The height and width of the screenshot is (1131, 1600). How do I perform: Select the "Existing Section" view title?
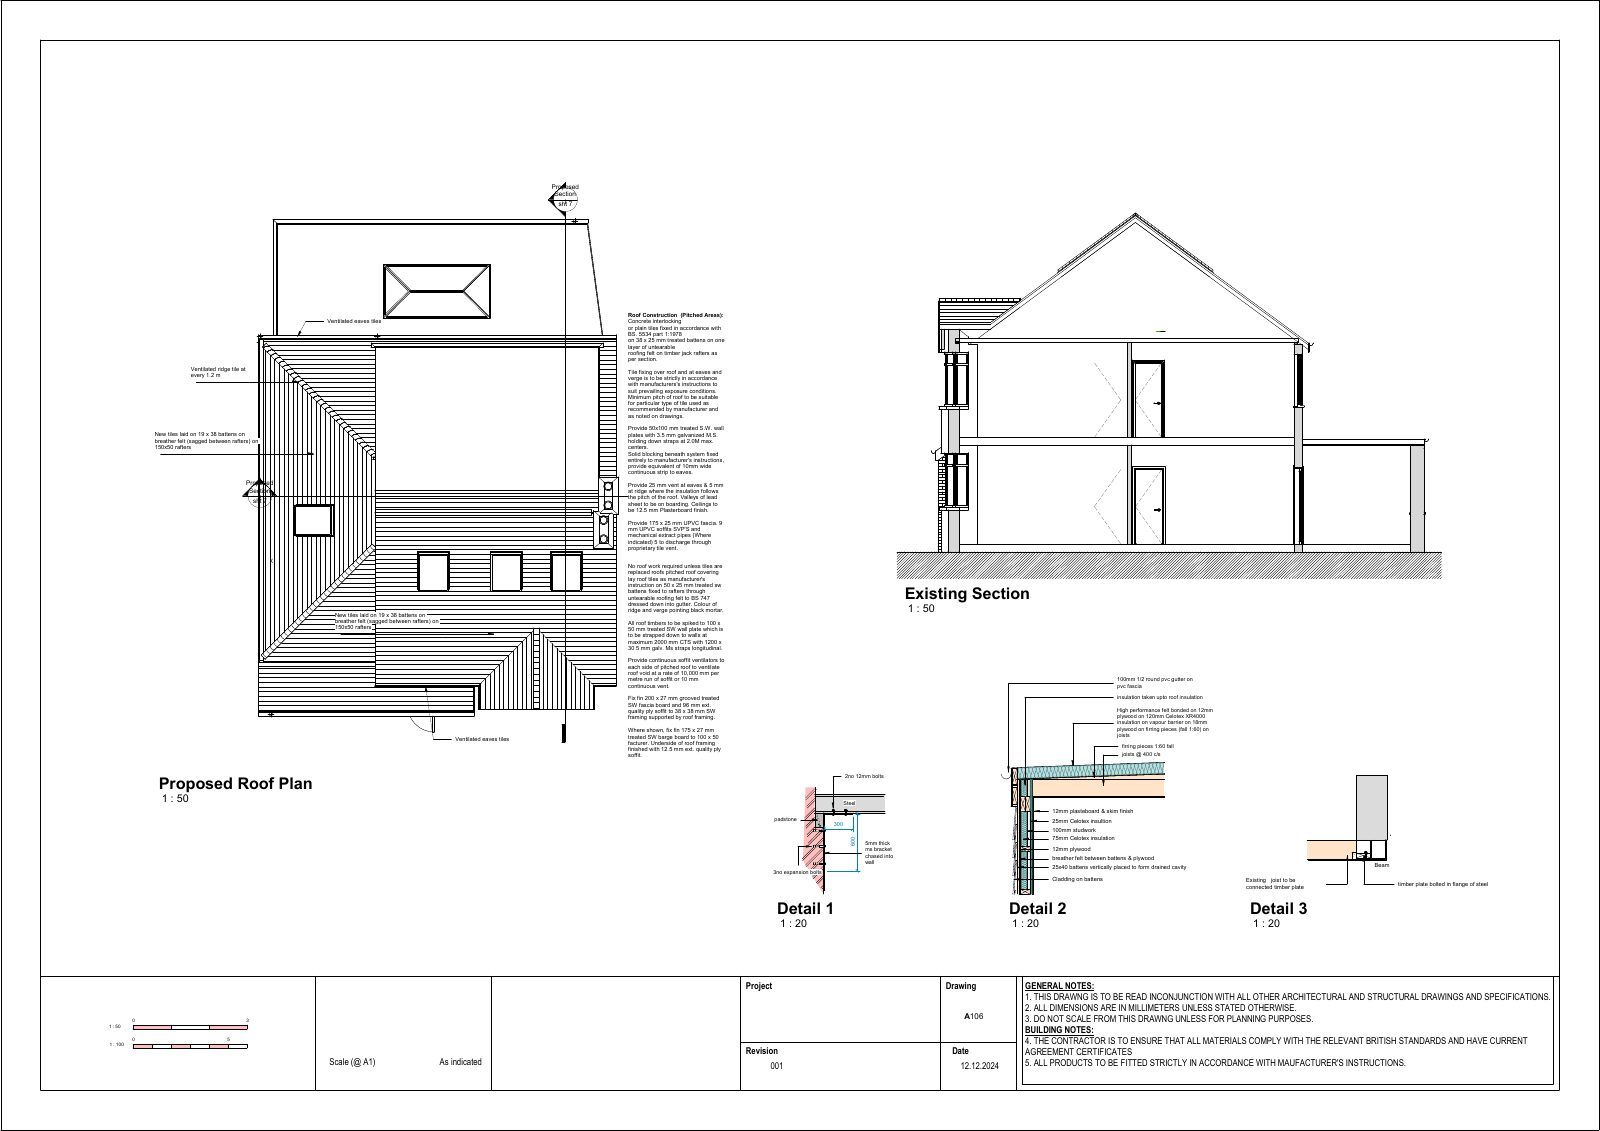tap(966, 593)
